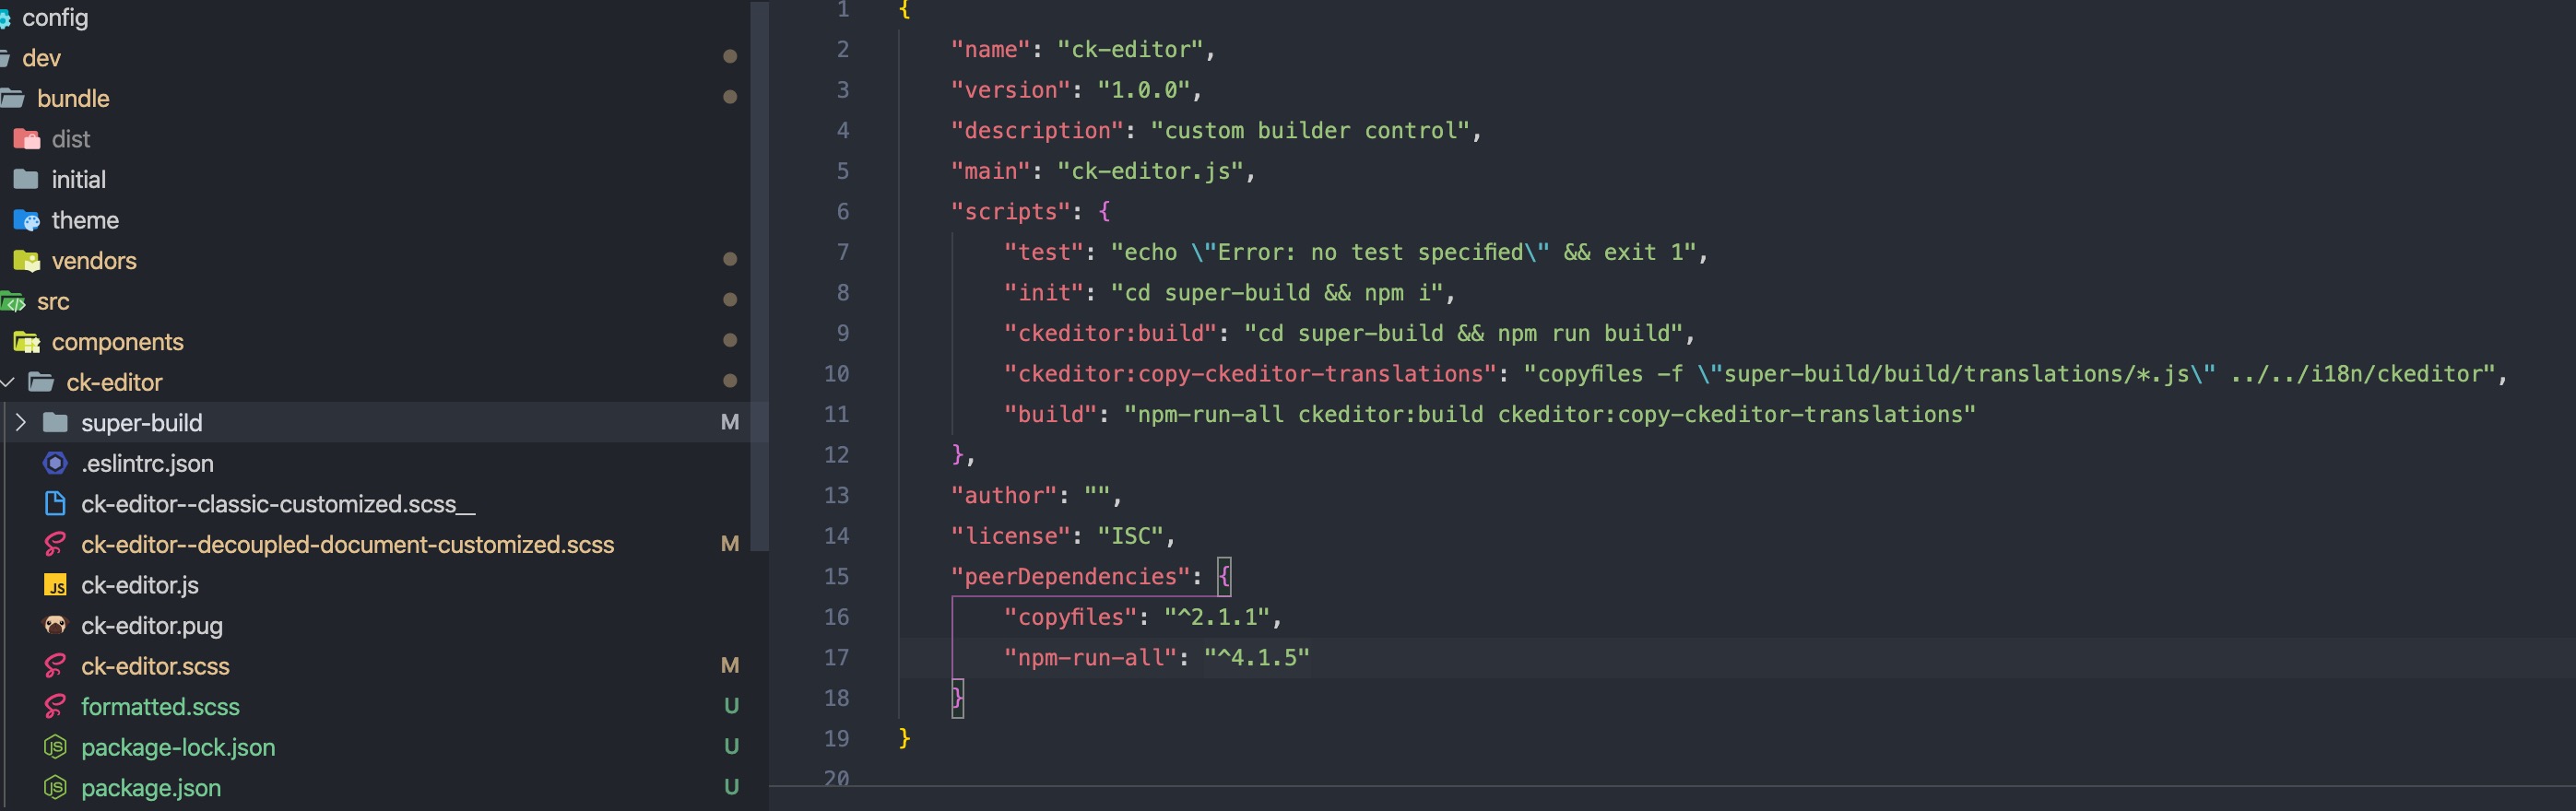Click the super-build folder icon
The width and height of the screenshot is (2576, 811).
tap(56, 423)
